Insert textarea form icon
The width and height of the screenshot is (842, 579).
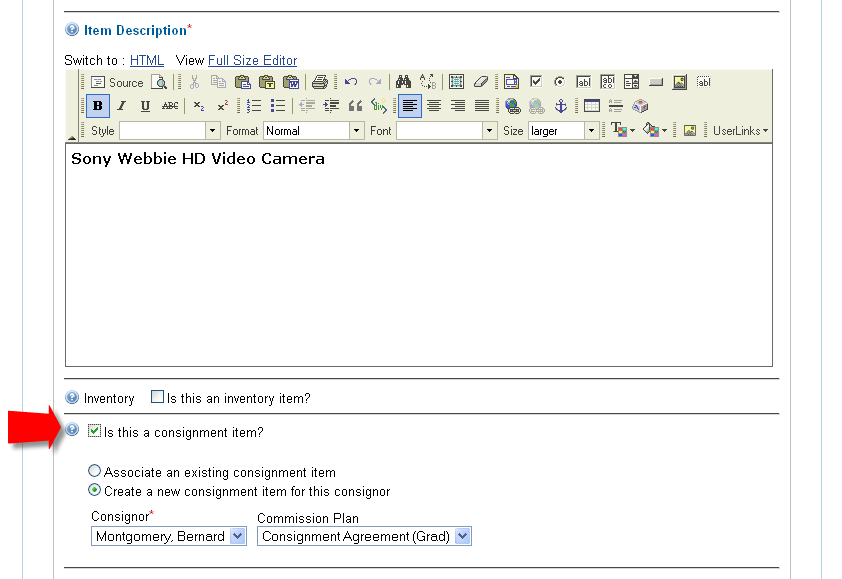[607, 82]
